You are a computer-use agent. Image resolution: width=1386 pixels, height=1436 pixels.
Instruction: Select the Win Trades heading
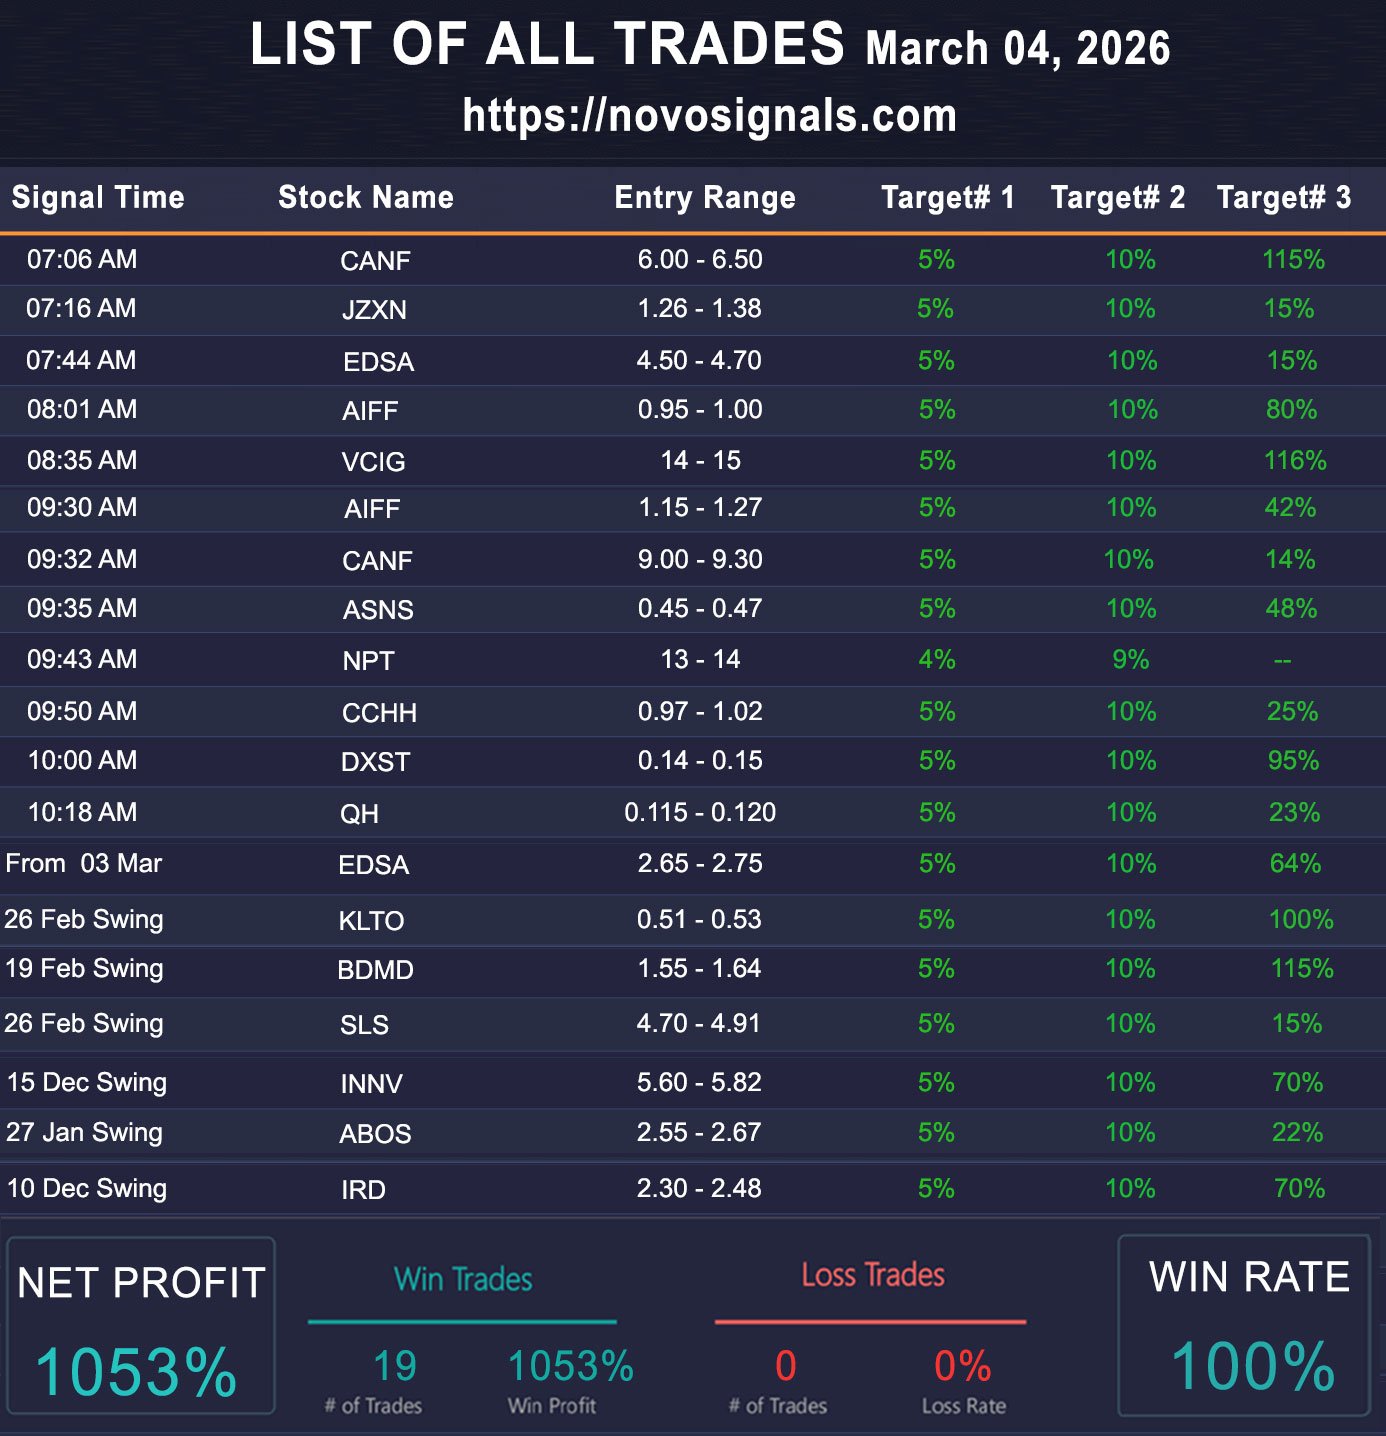[463, 1279]
